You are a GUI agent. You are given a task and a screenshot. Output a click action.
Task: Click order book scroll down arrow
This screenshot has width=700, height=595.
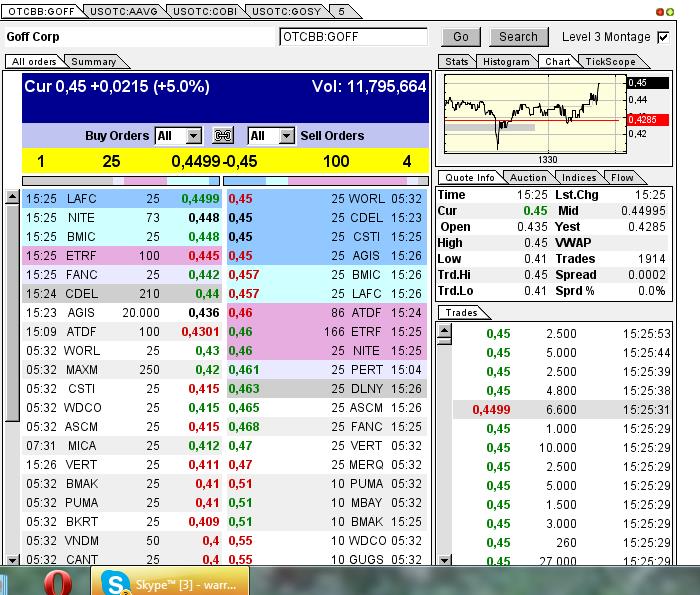(12, 559)
